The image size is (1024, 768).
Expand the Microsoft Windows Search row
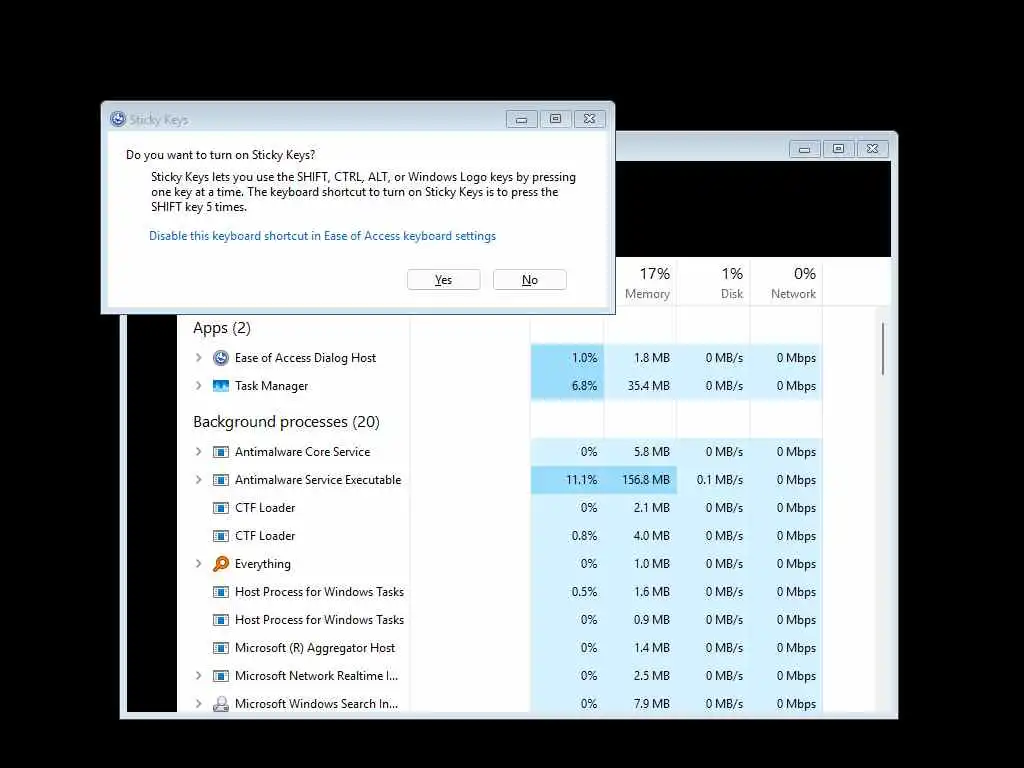click(x=199, y=704)
